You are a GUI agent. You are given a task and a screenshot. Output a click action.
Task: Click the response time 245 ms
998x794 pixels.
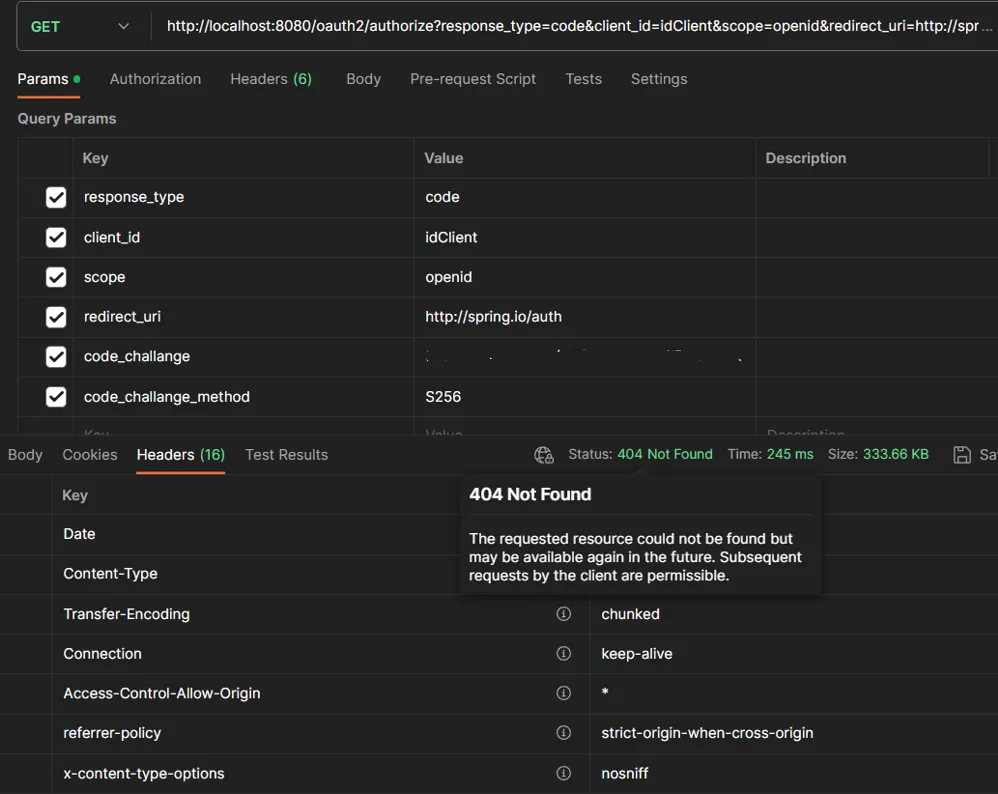pos(790,454)
